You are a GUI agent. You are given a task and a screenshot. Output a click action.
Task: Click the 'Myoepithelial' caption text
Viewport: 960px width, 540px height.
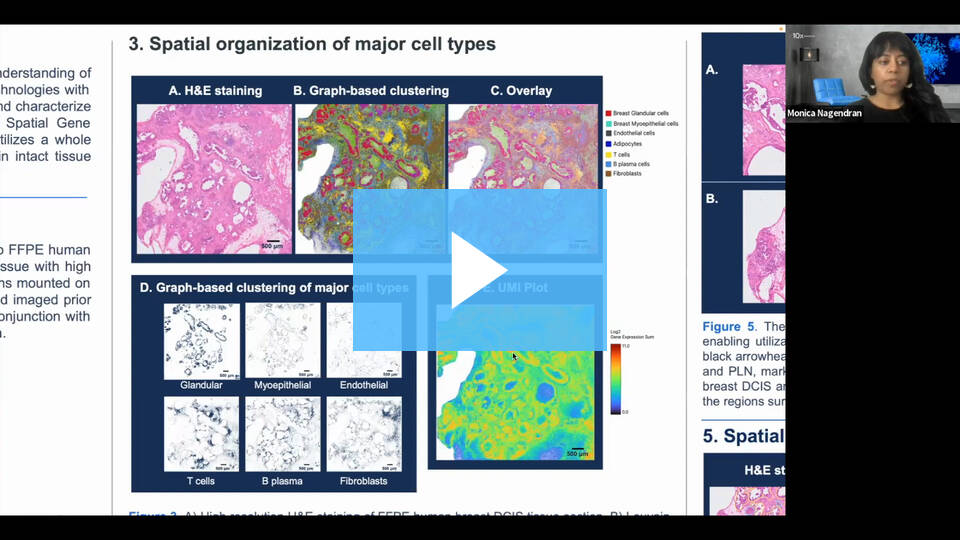click(282, 385)
